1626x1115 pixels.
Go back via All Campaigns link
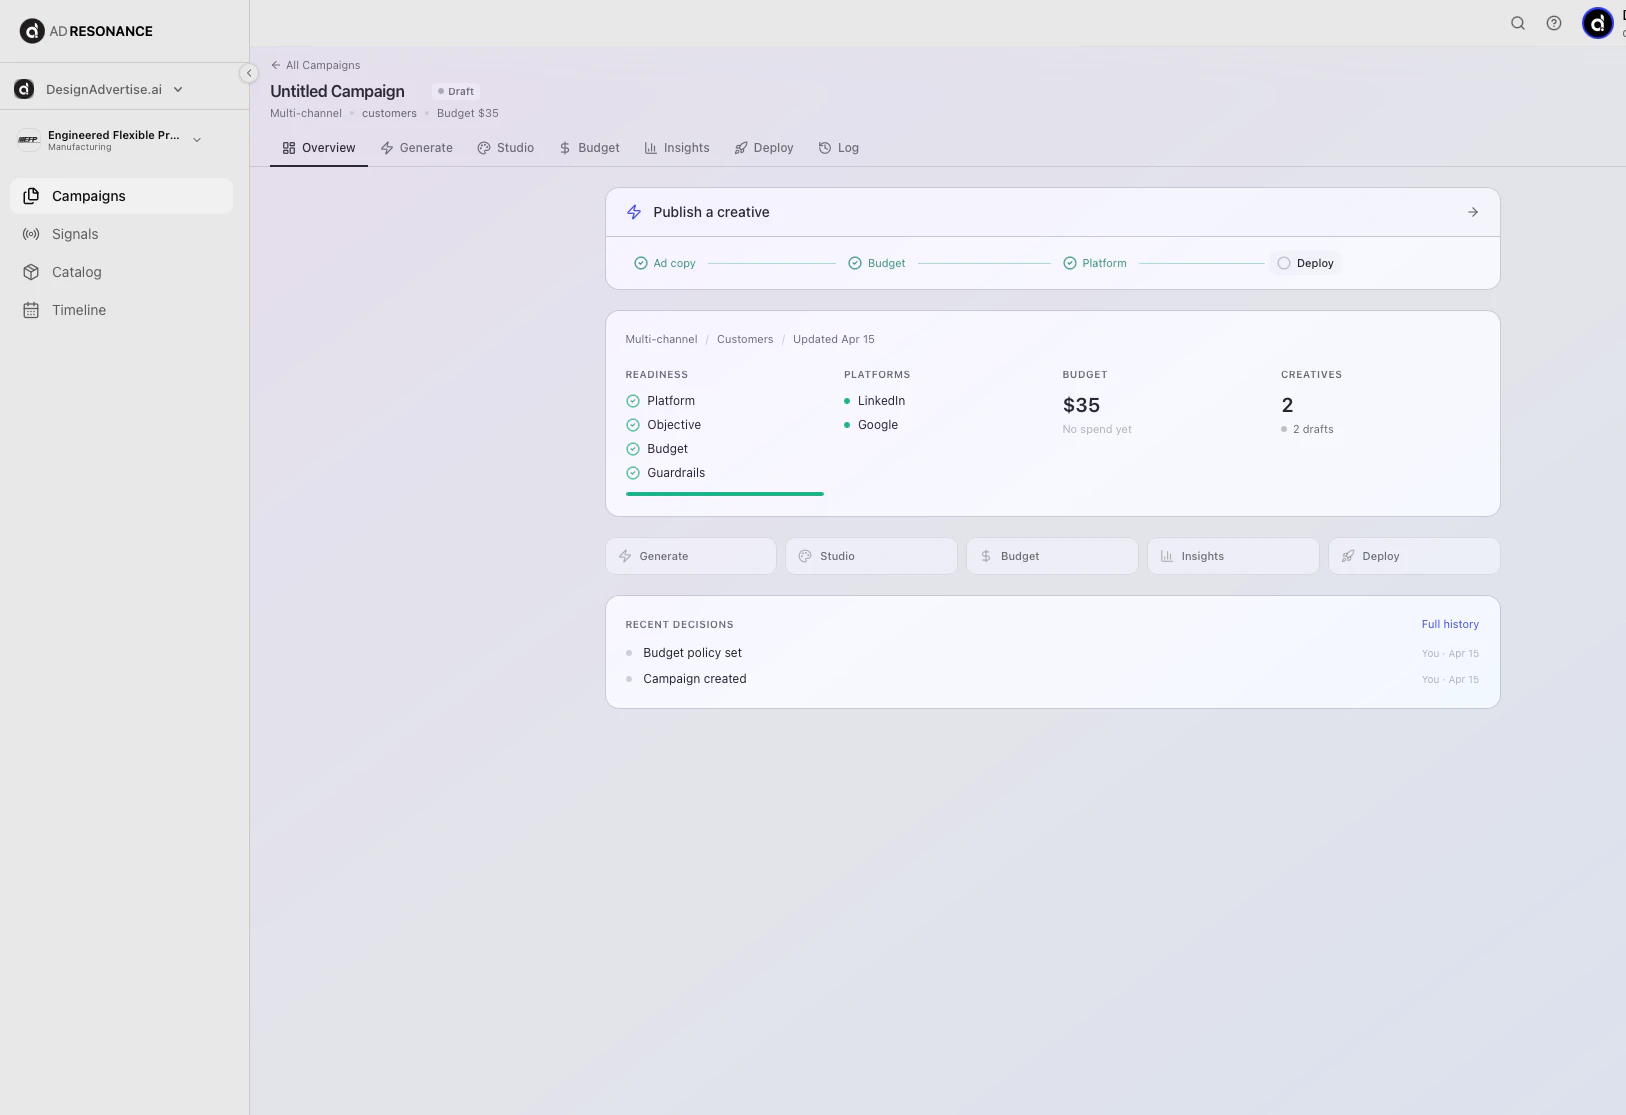(315, 64)
